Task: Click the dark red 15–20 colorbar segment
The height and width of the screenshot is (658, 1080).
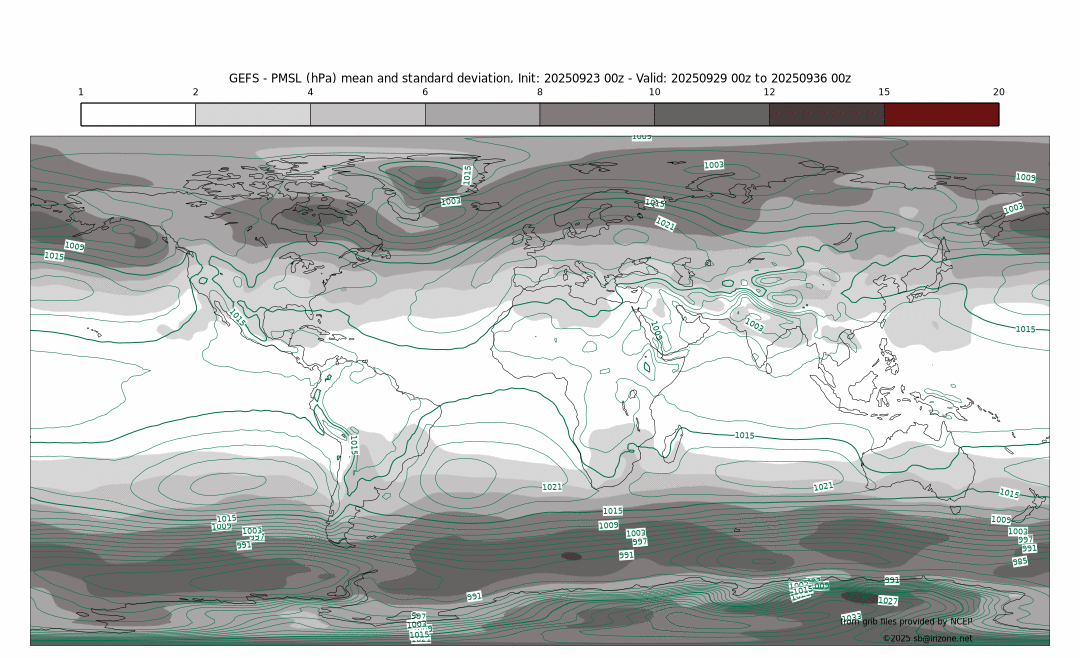Action: click(x=941, y=114)
